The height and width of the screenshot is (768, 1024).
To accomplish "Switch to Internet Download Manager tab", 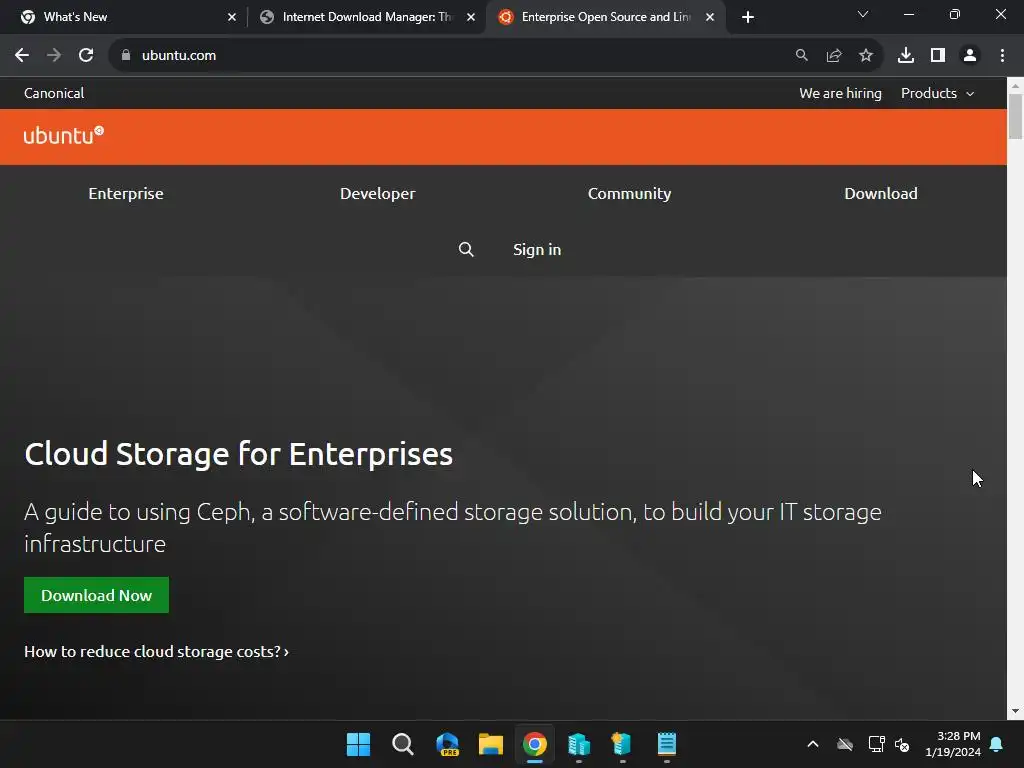I will pos(366,17).
